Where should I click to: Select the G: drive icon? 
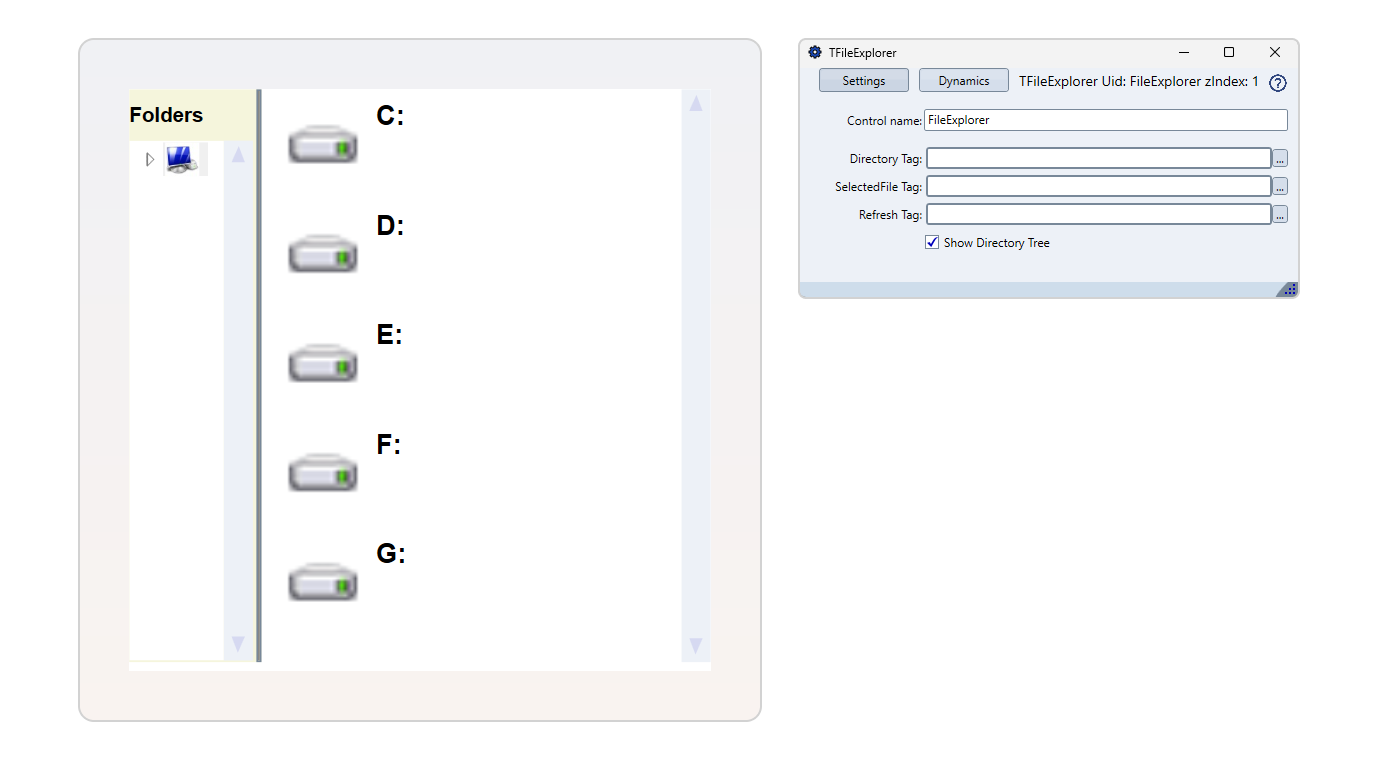coord(323,582)
